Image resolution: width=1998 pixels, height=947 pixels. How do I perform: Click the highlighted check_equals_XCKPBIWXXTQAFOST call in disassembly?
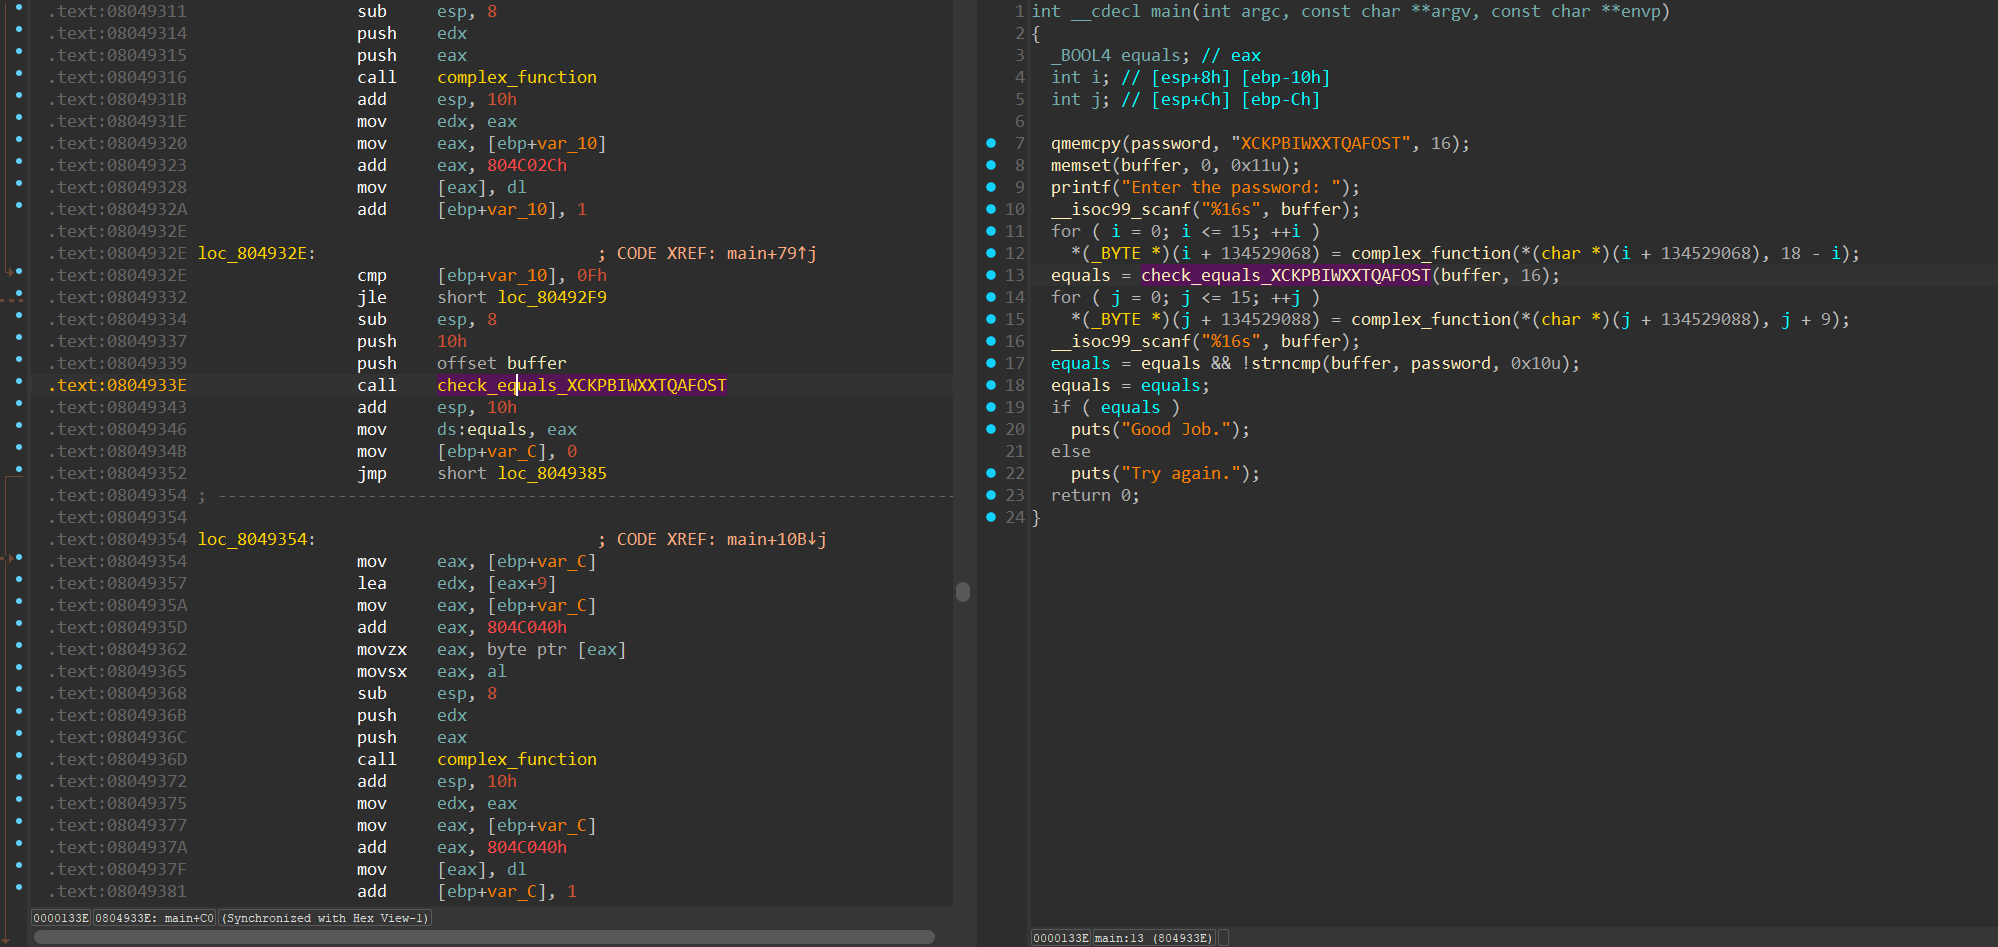(x=582, y=385)
